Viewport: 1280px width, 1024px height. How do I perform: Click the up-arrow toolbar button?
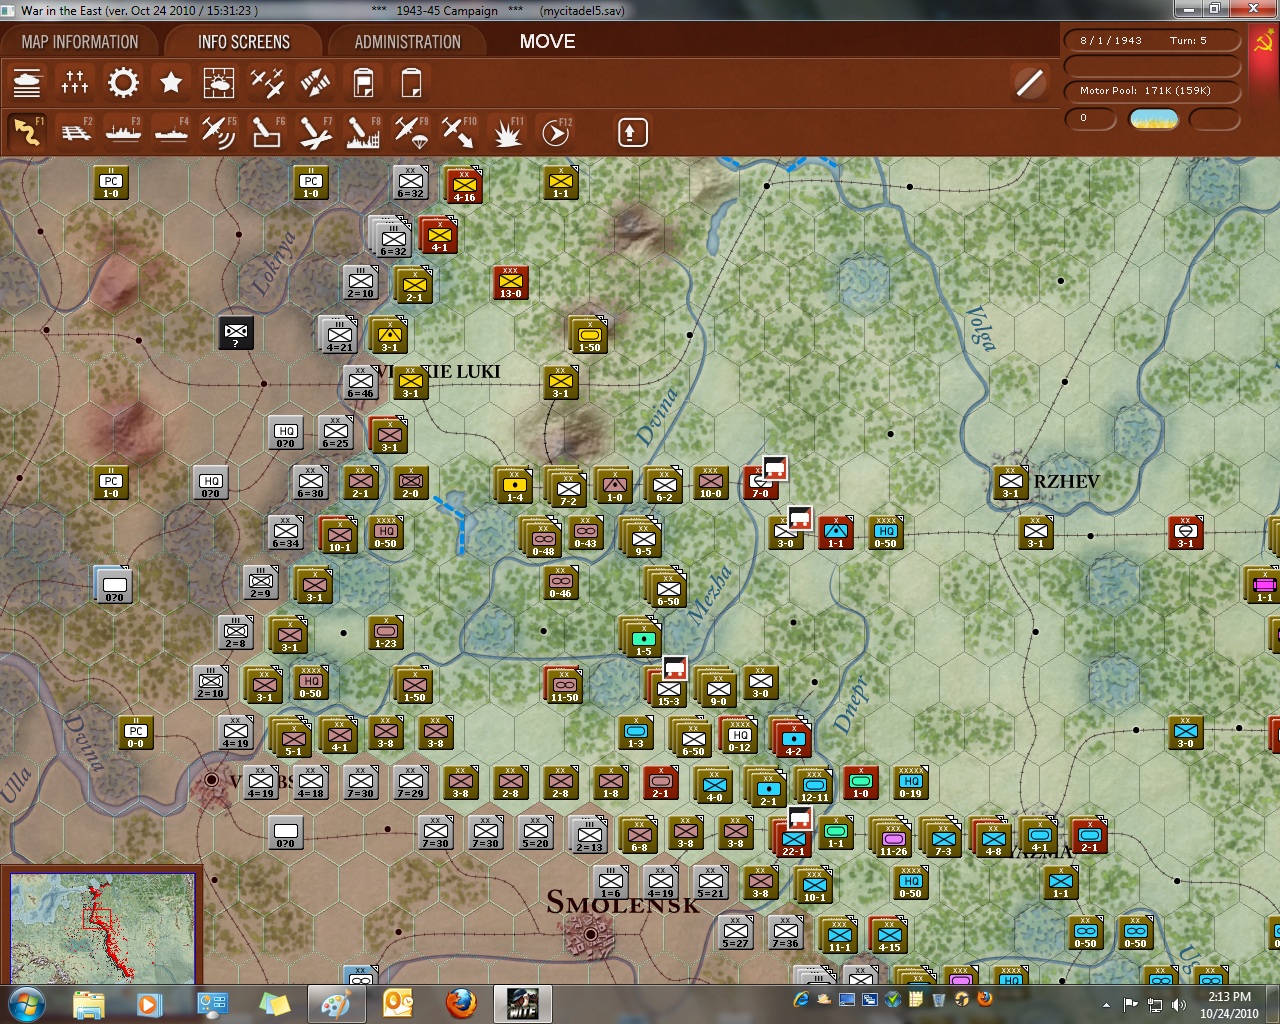point(632,132)
